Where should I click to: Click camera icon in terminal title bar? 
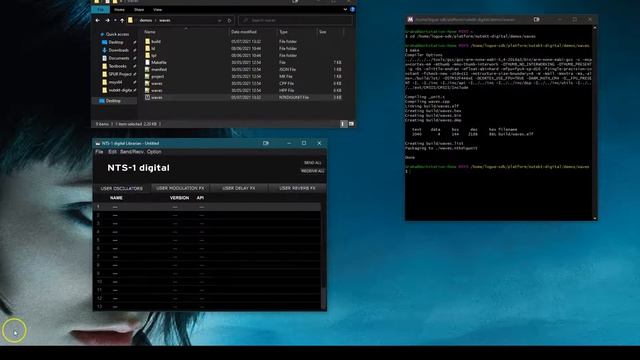tap(537, 20)
